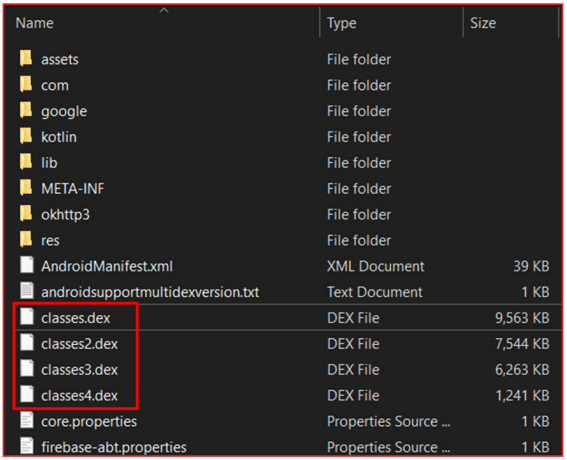Select androidsupportmultidexversion.txt file name
The image size is (567, 460).
(x=150, y=292)
